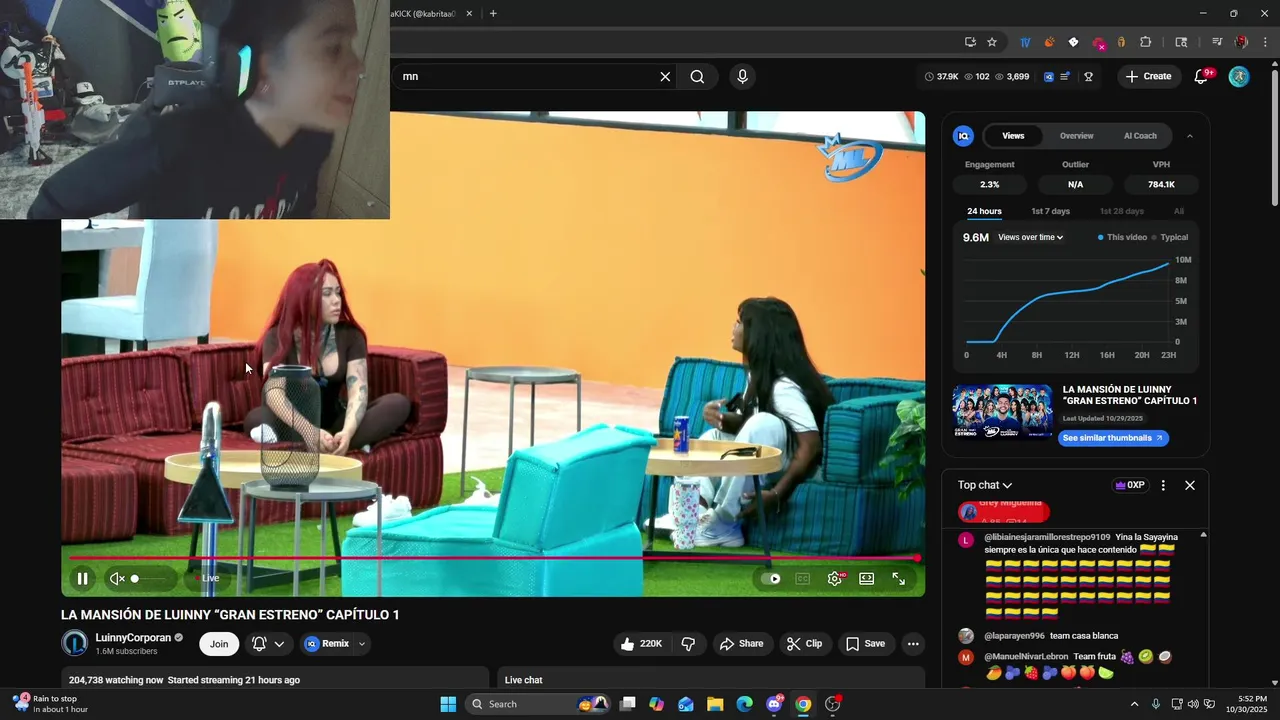The height and width of the screenshot is (720, 1280).
Task: Click the vidIQ logo in header stats bar
Action: point(1049,76)
